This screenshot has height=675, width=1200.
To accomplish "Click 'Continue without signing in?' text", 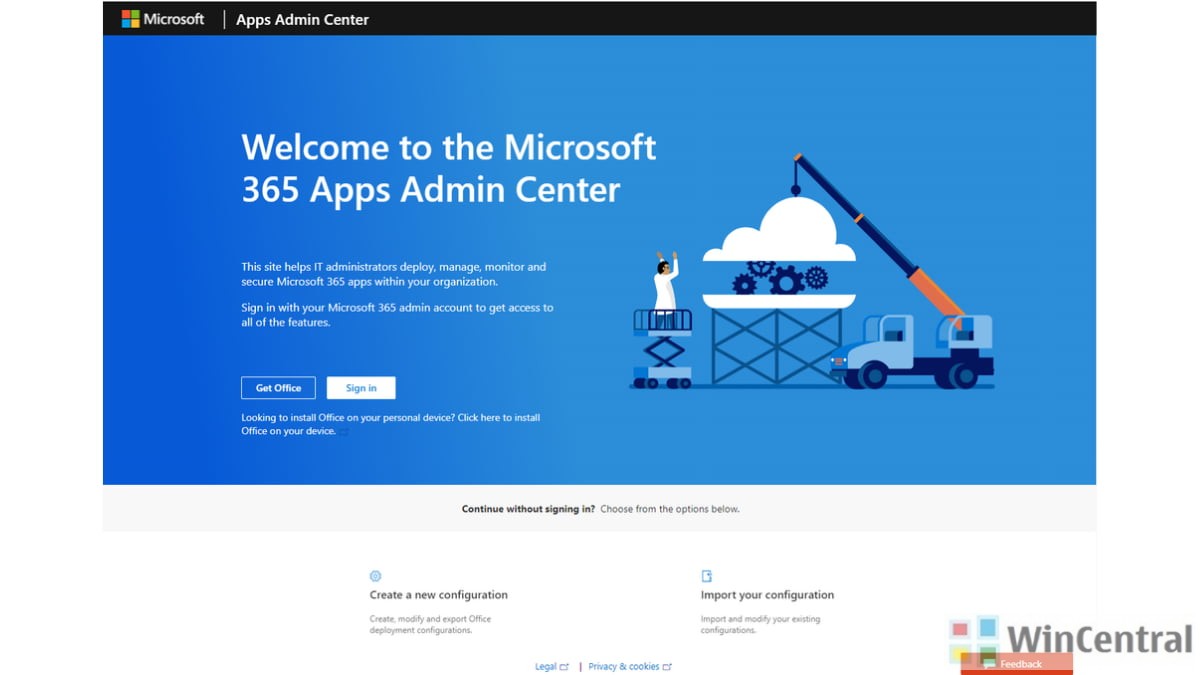I will click(528, 509).
